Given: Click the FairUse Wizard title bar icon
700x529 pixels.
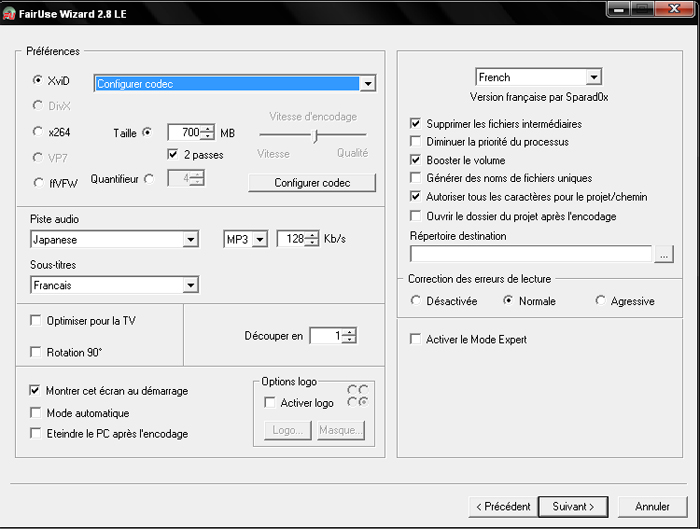Looking at the screenshot, I should (x=9, y=13).
